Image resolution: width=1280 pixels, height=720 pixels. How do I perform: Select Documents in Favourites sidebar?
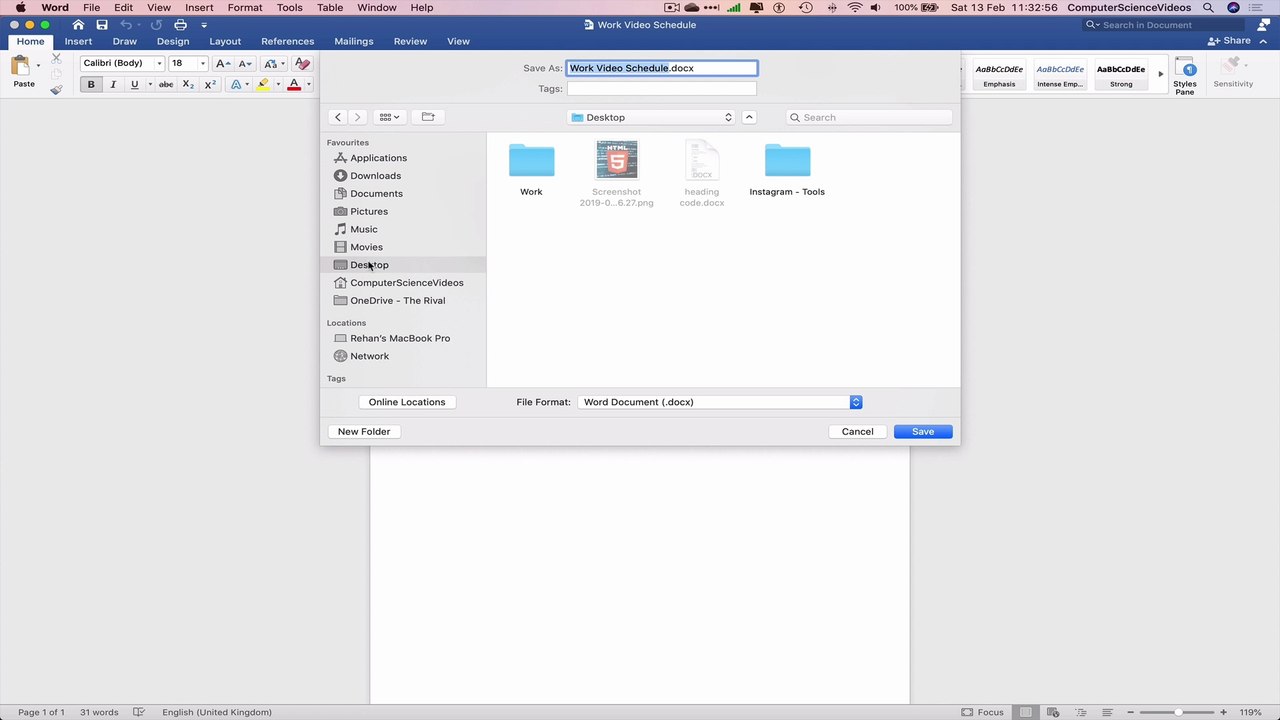(376, 193)
